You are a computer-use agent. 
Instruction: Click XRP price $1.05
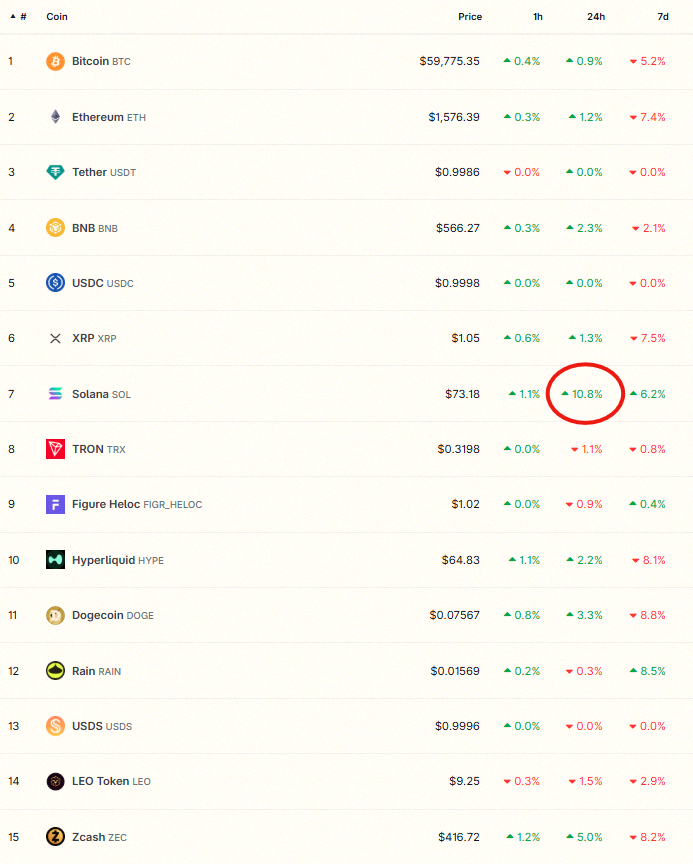pyautogui.click(x=465, y=338)
